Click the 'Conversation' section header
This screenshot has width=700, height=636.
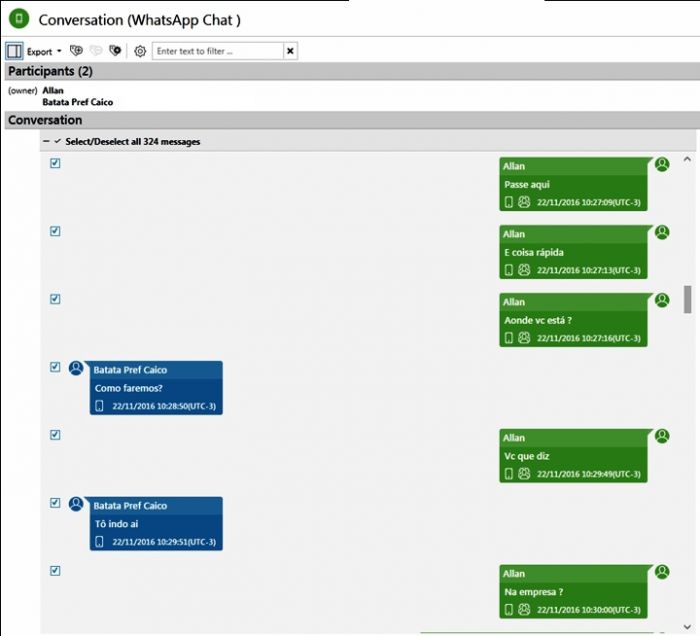(x=352, y=120)
